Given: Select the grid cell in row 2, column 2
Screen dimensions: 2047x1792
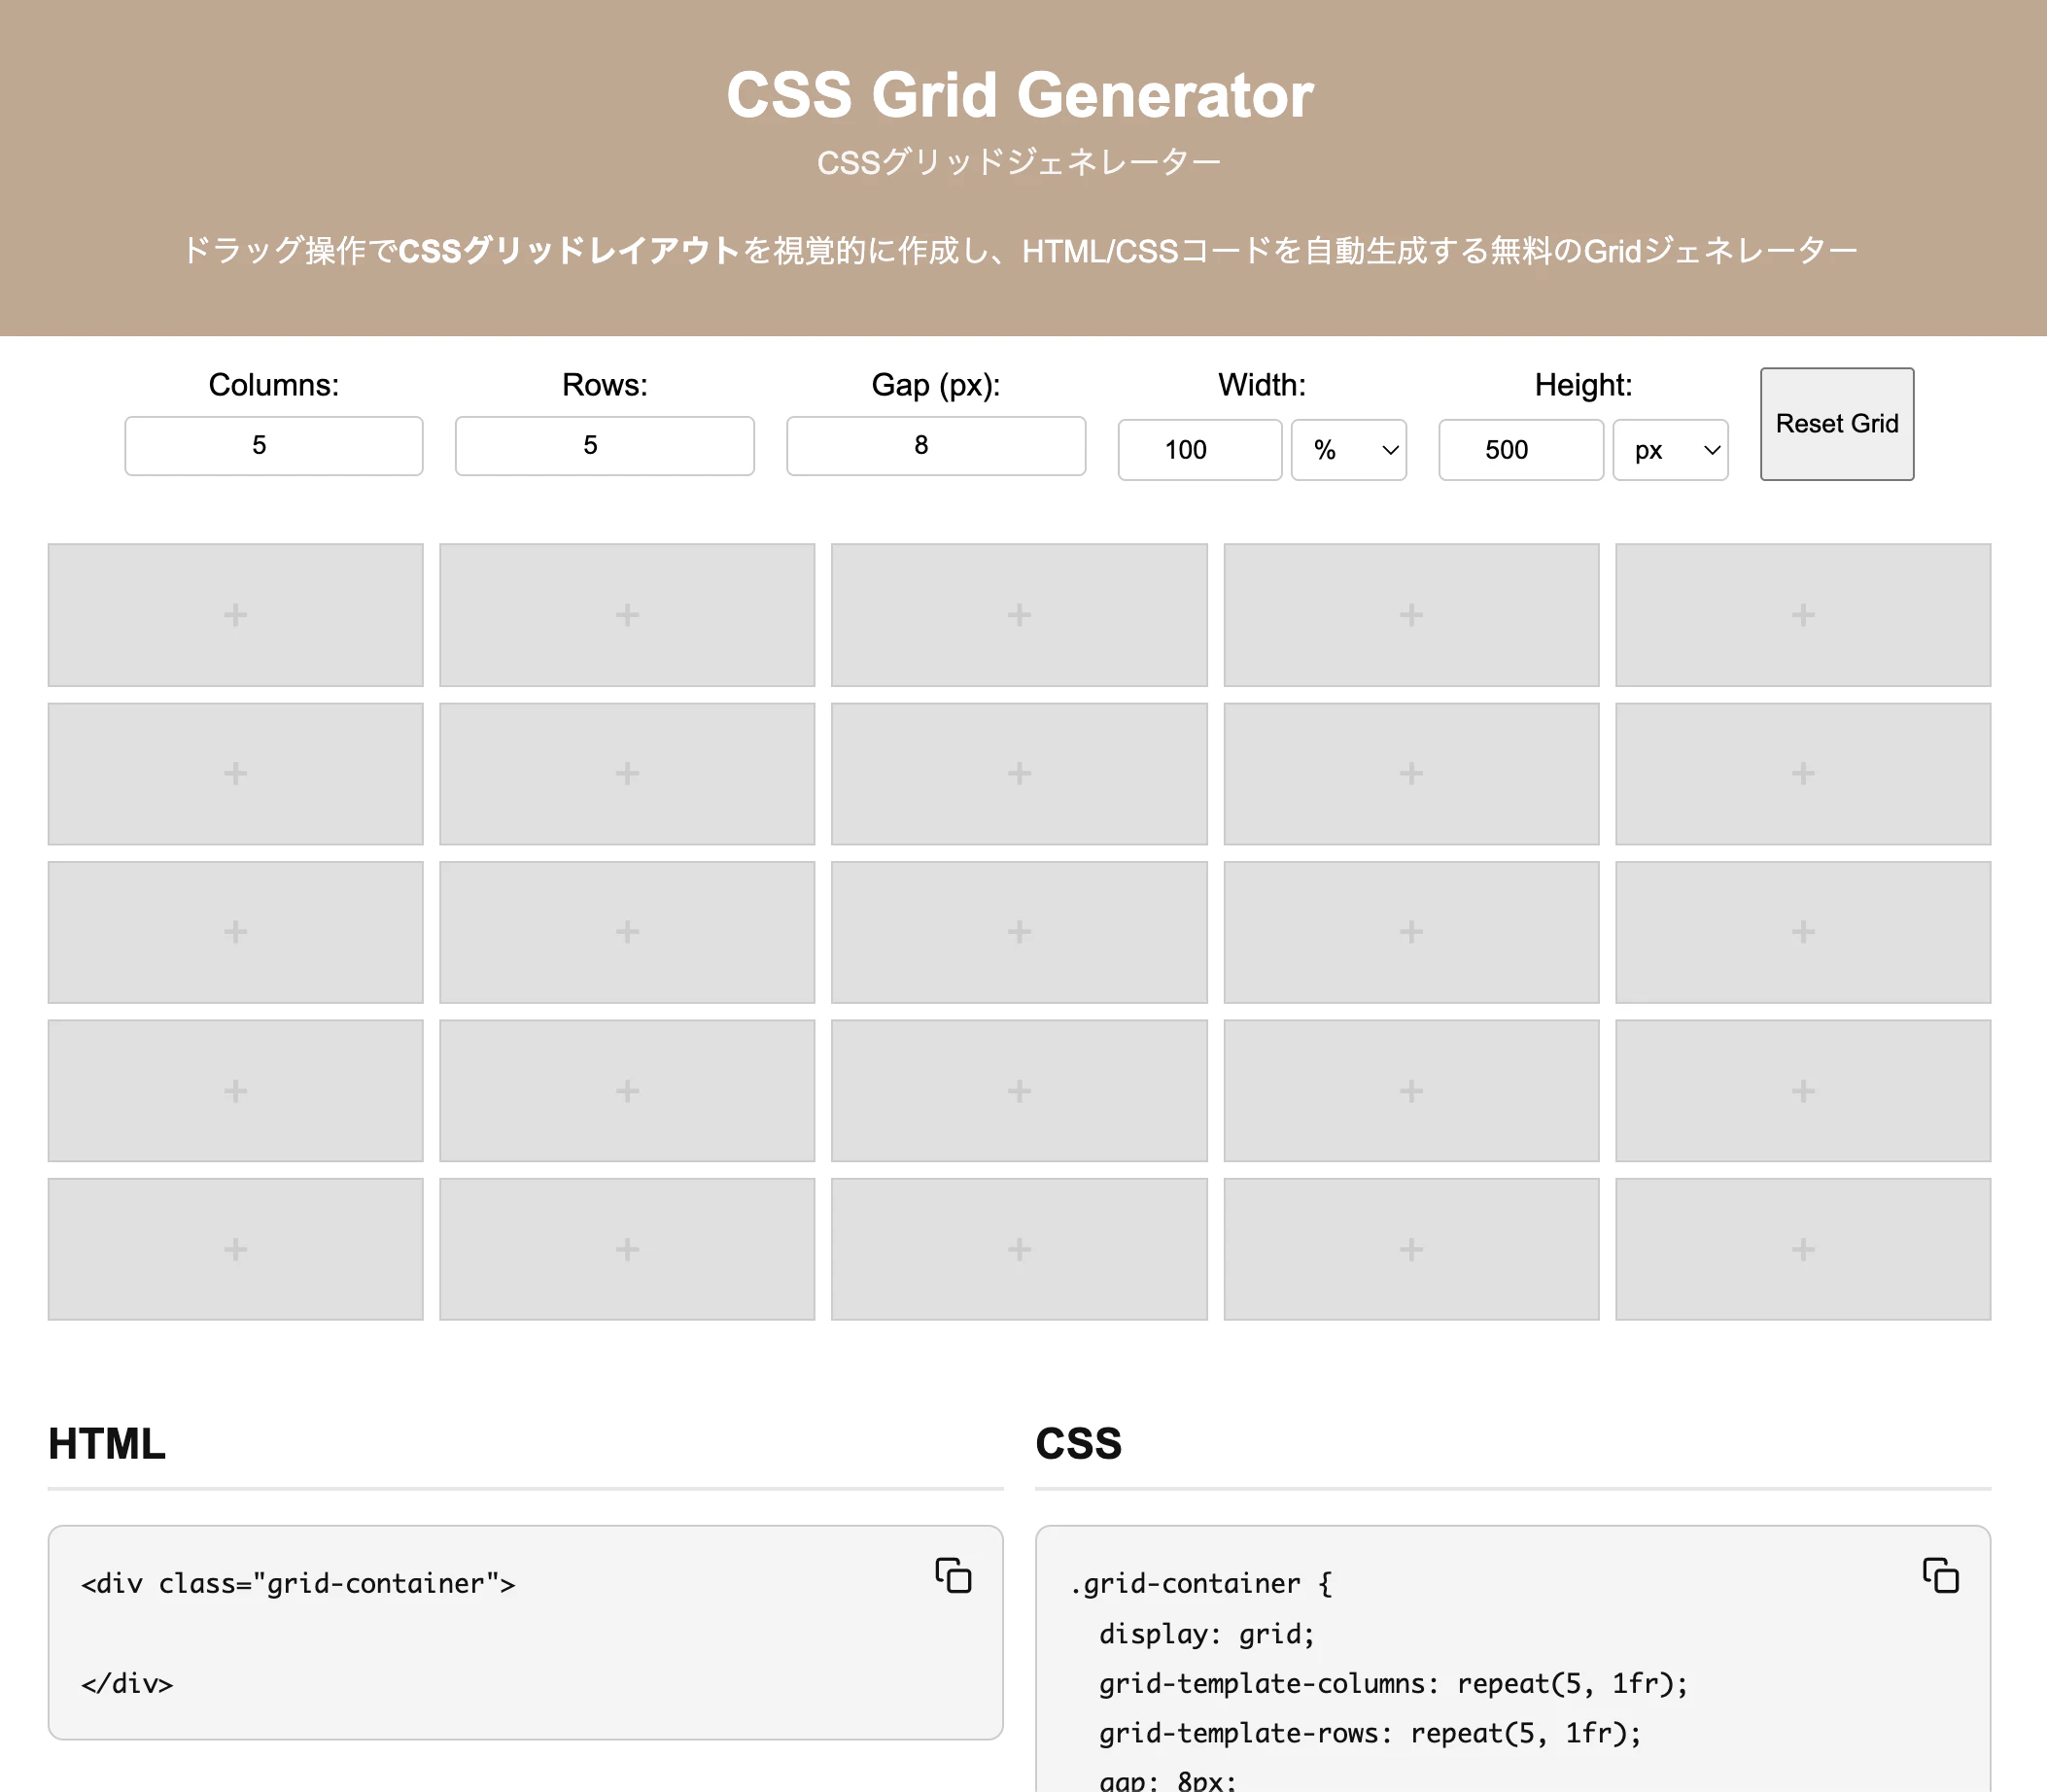Looking at the screenshot, I should pos(627,774).
